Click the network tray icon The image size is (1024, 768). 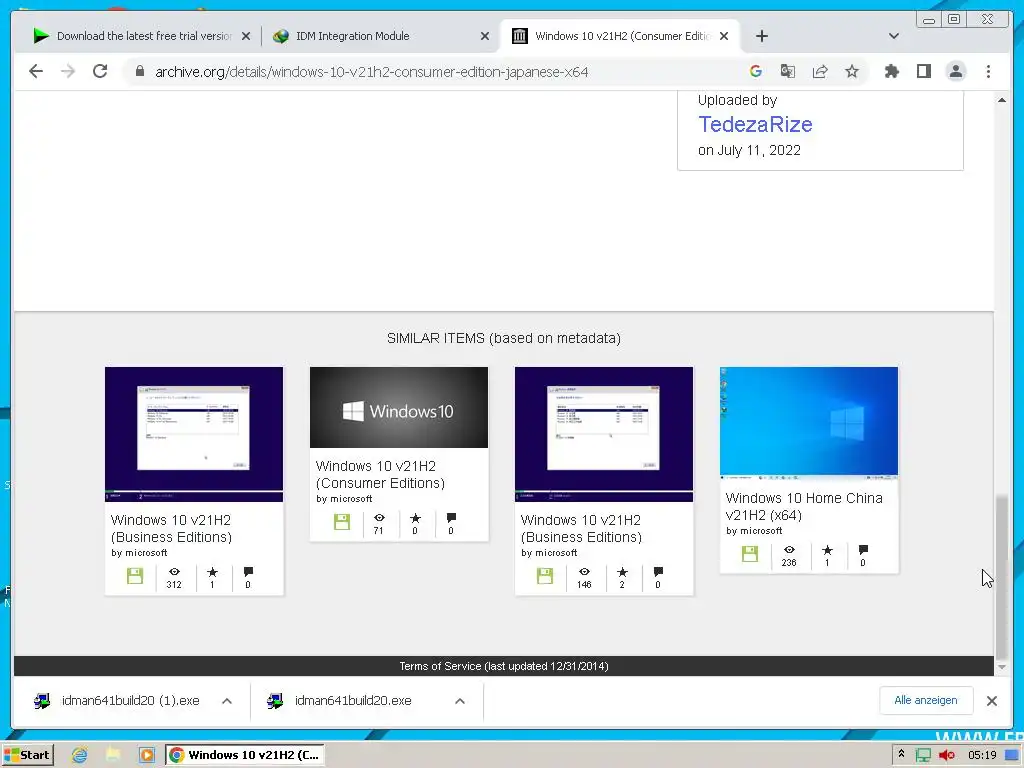click(x=923, y=755)
